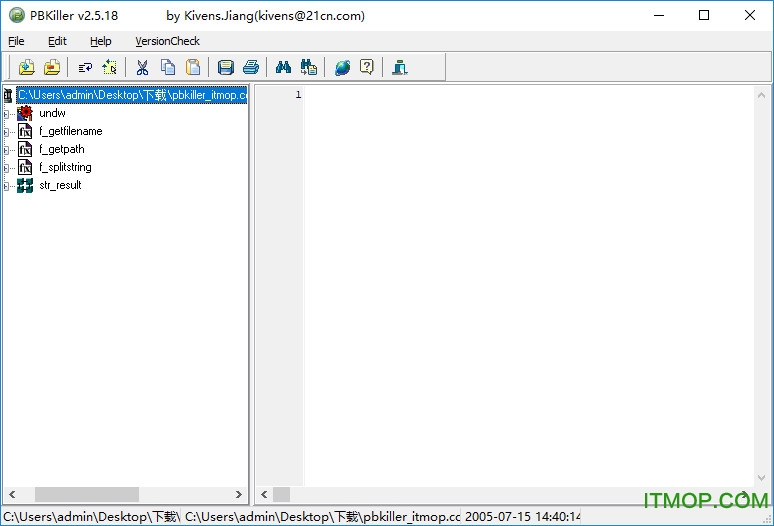Click code editor scroll up arrow
The image size is (774, 526).
761,95
